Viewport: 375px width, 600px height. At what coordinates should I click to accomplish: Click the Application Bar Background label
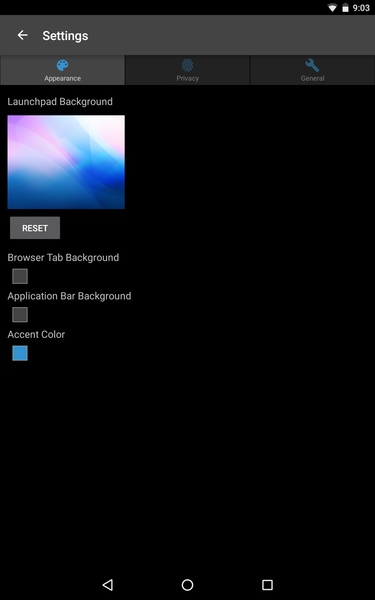69,296
